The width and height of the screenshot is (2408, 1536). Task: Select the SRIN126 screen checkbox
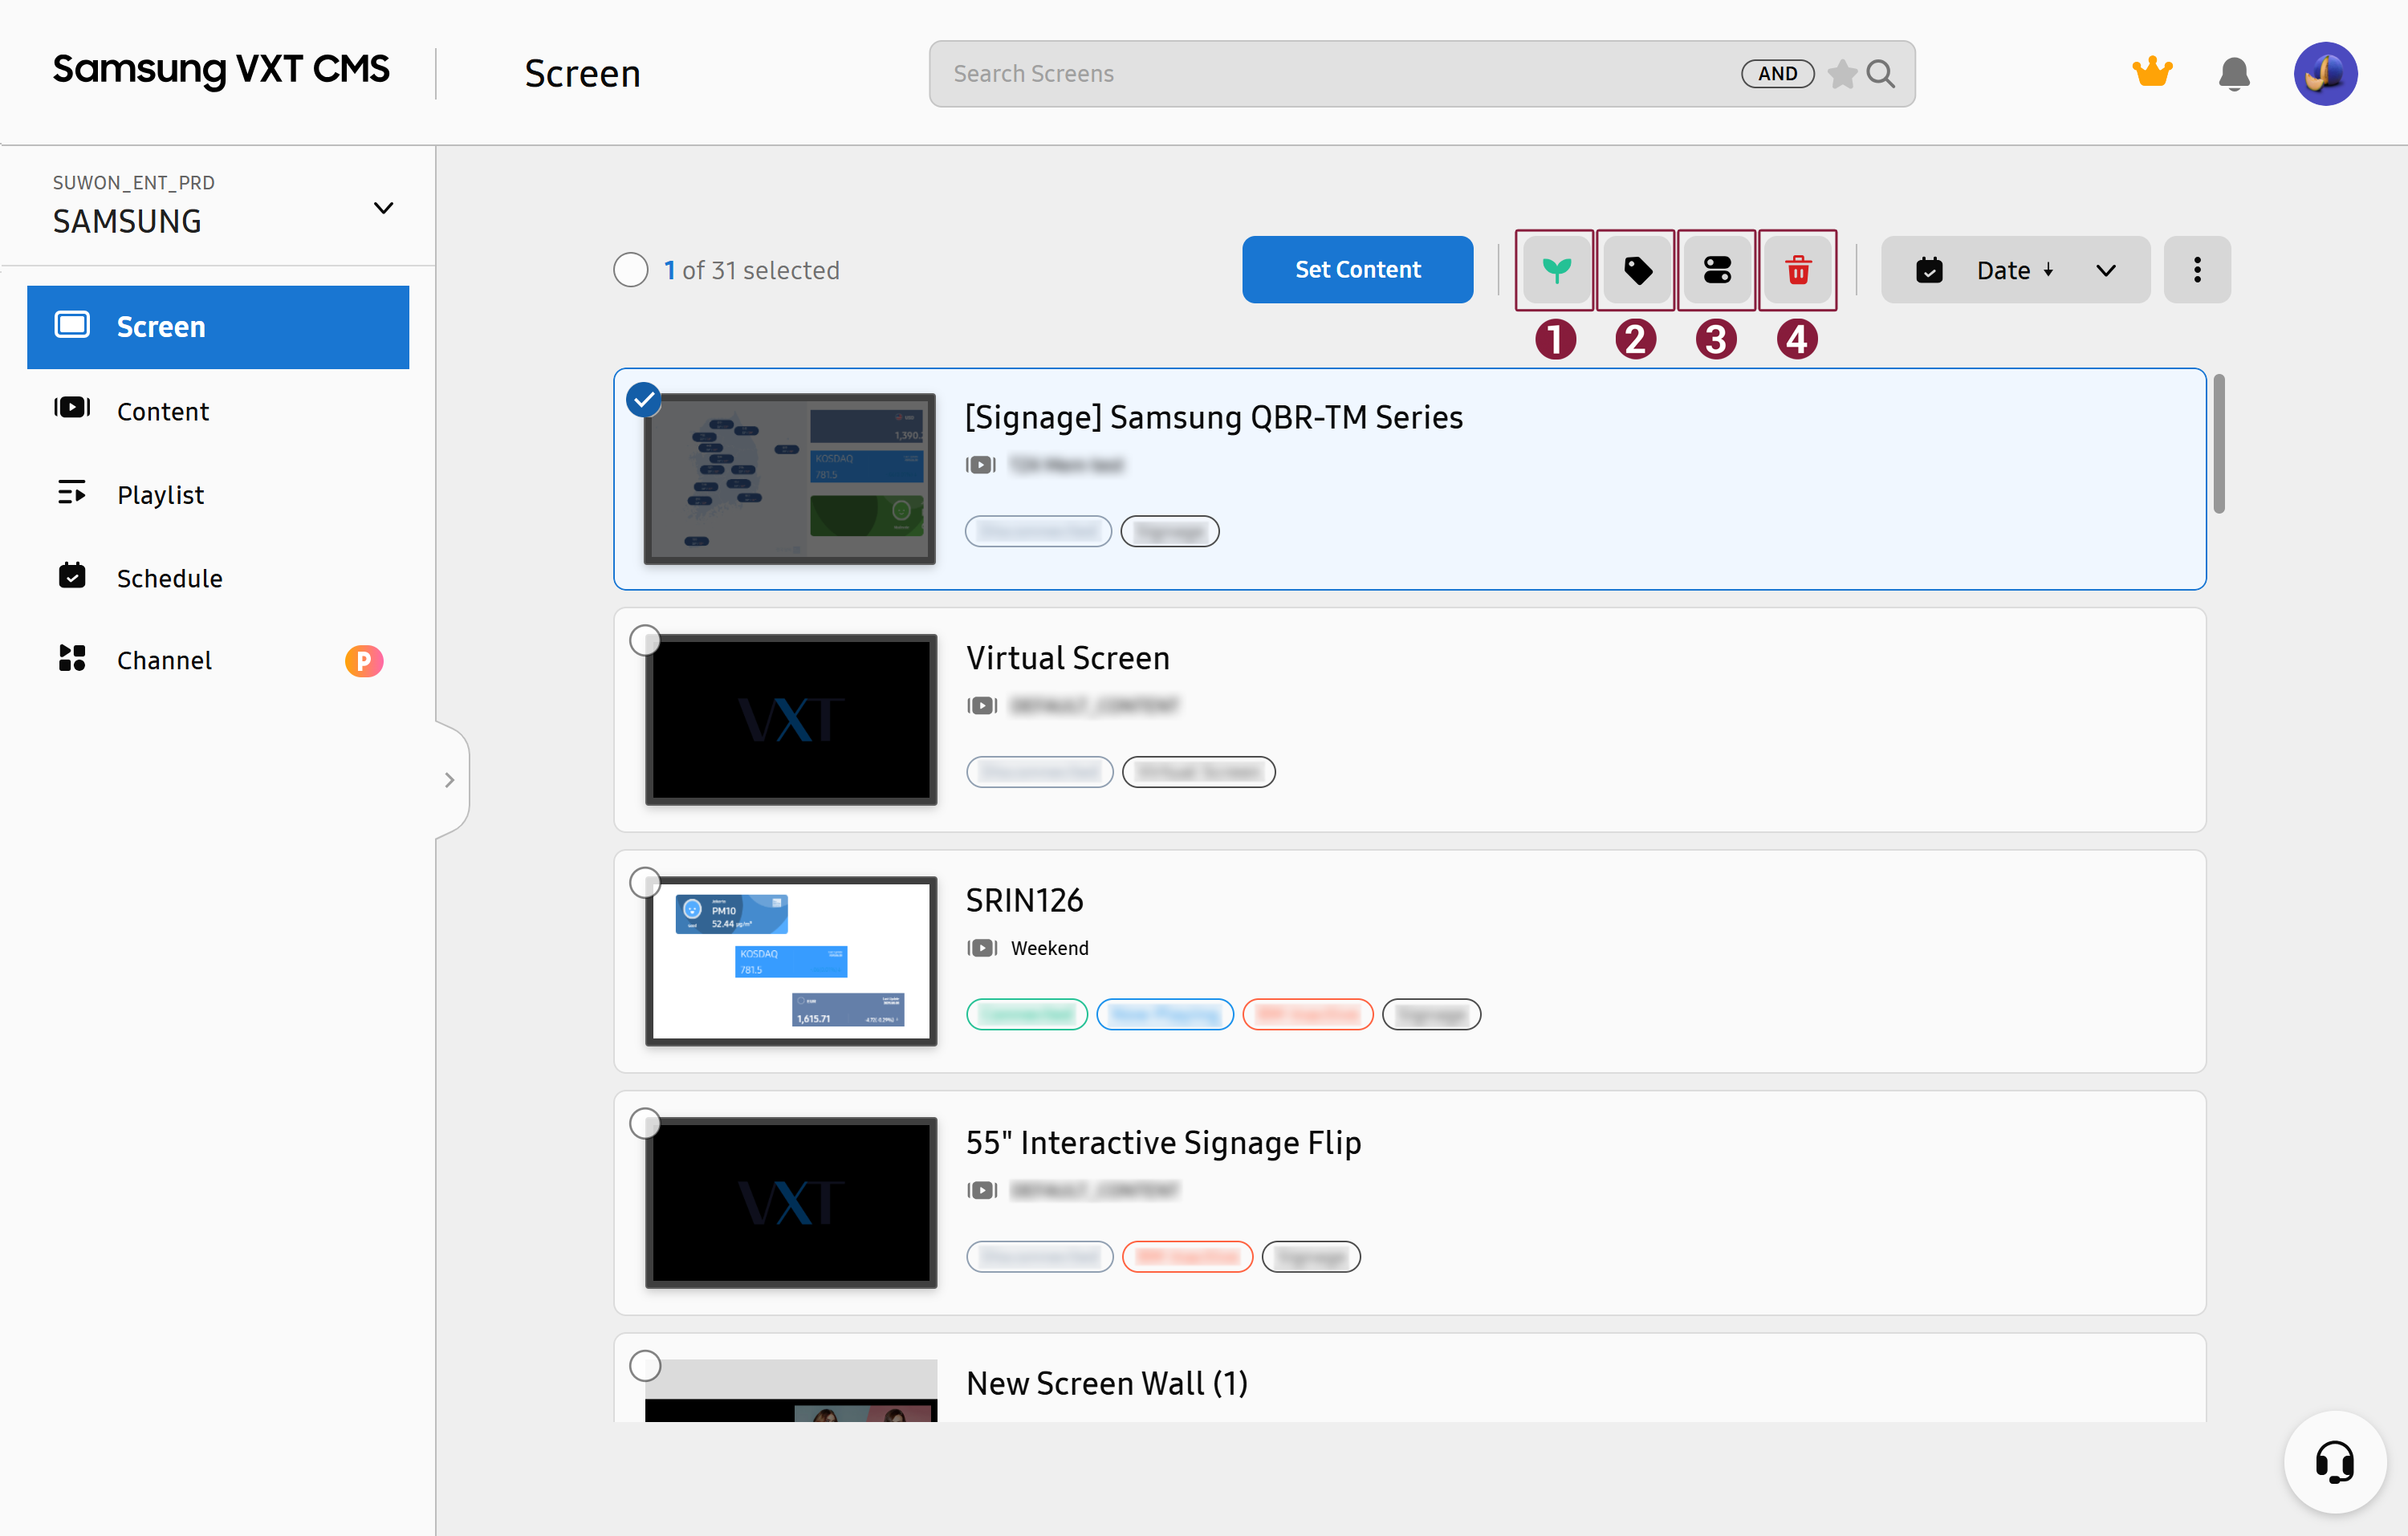(x=645, y=882)
